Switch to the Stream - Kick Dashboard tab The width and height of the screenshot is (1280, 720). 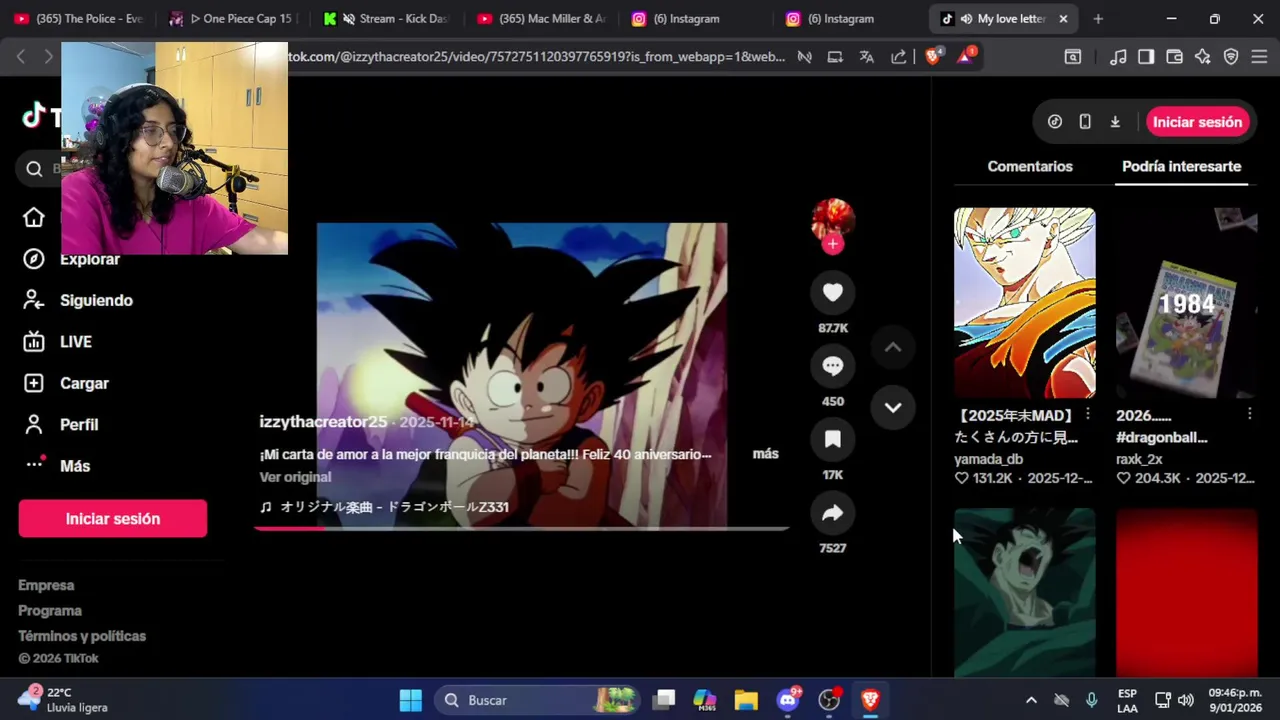[387, 19]
